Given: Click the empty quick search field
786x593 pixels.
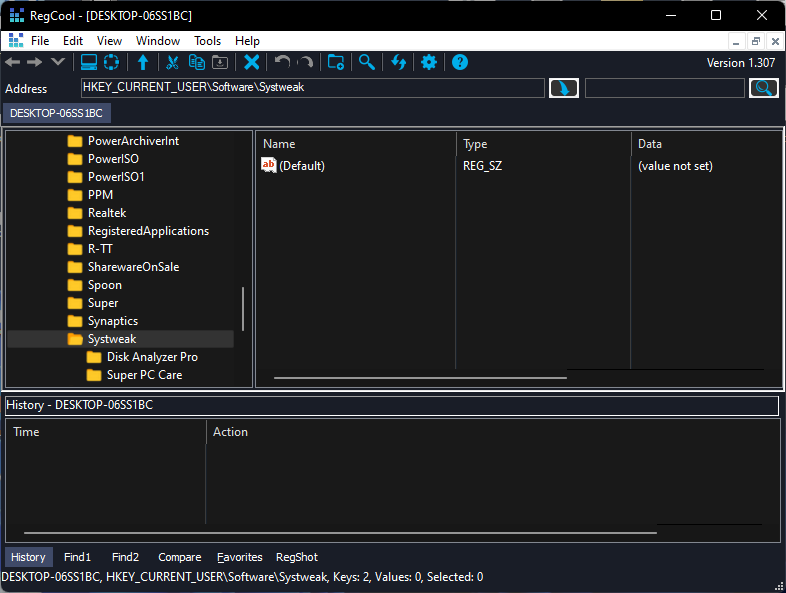Looking at the screenshot, I should (665, 88).
